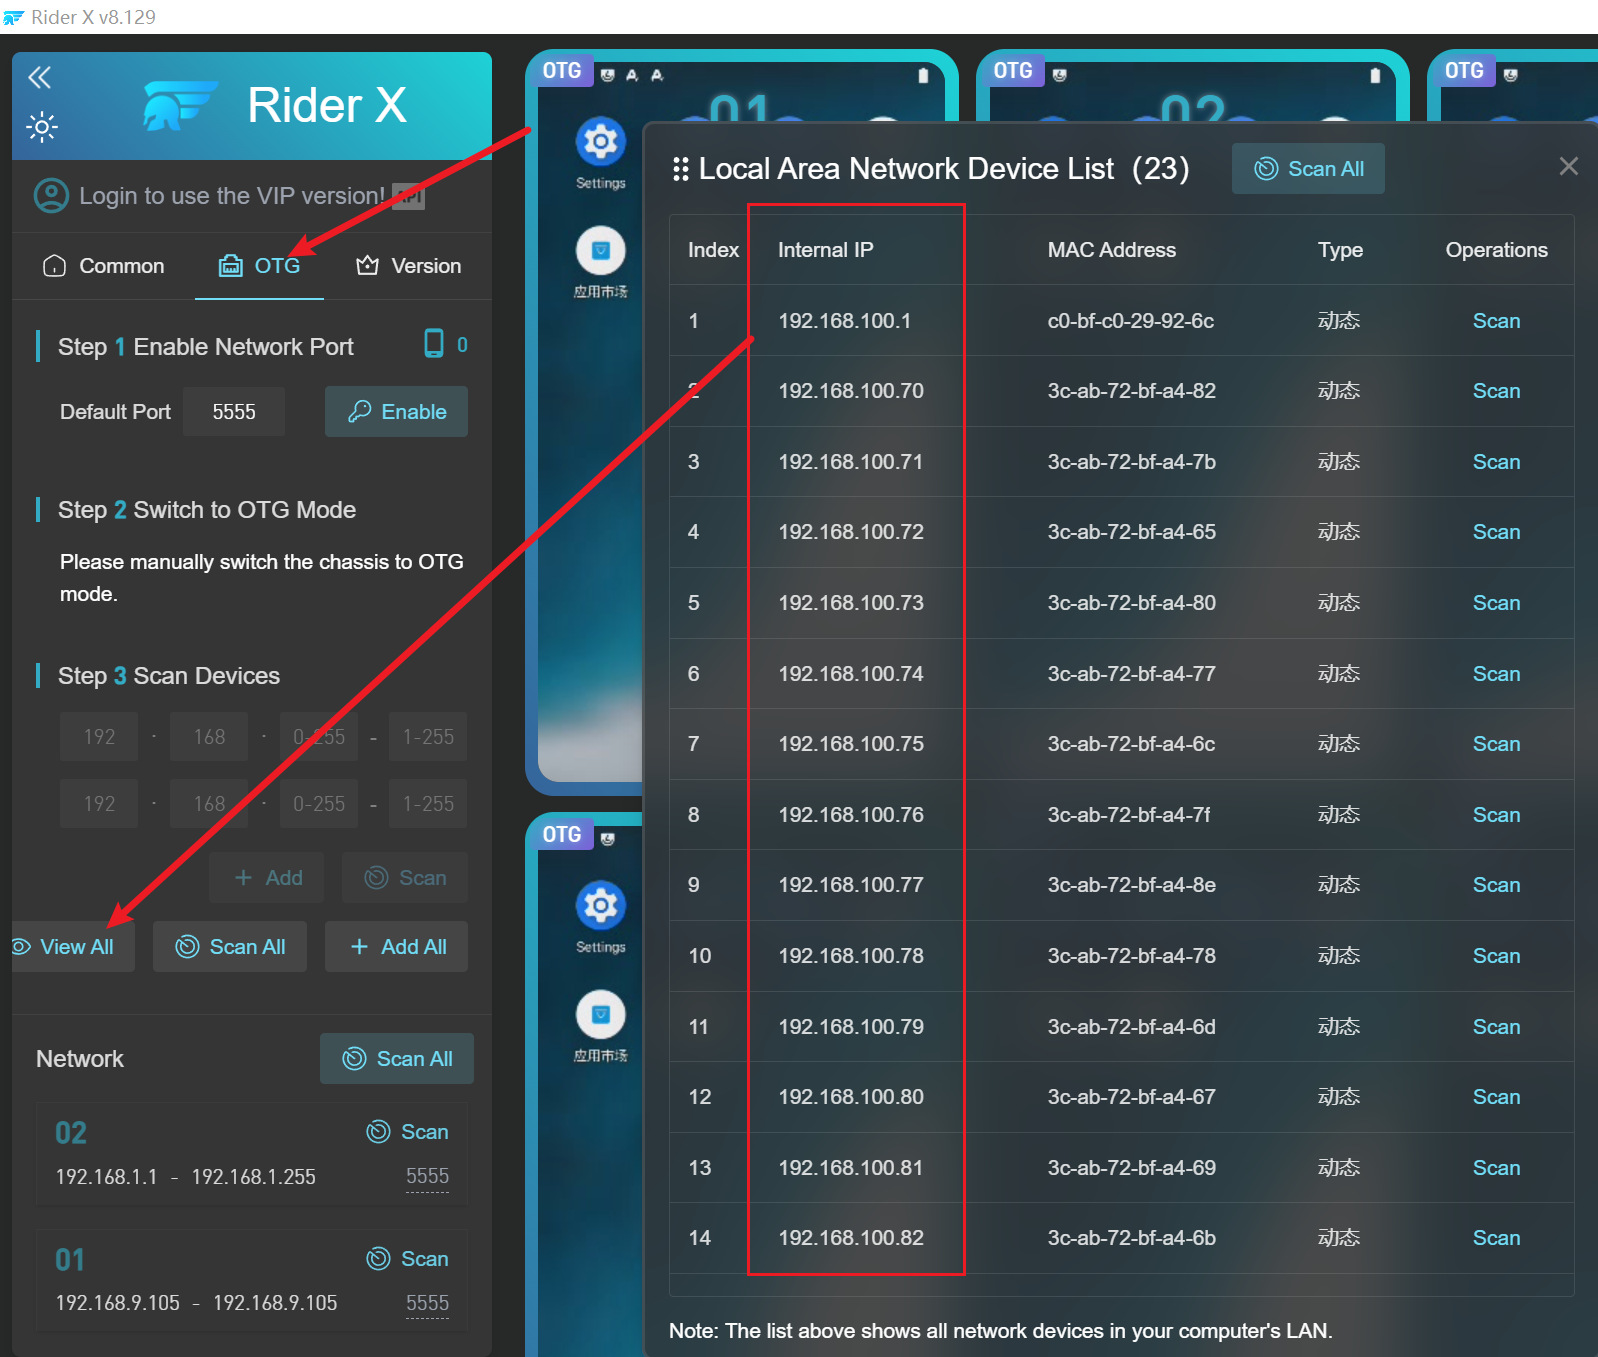This screenshot has width=1598, height=1357.
Task: Click the drag handle of device list dialog
Action: 681,169
